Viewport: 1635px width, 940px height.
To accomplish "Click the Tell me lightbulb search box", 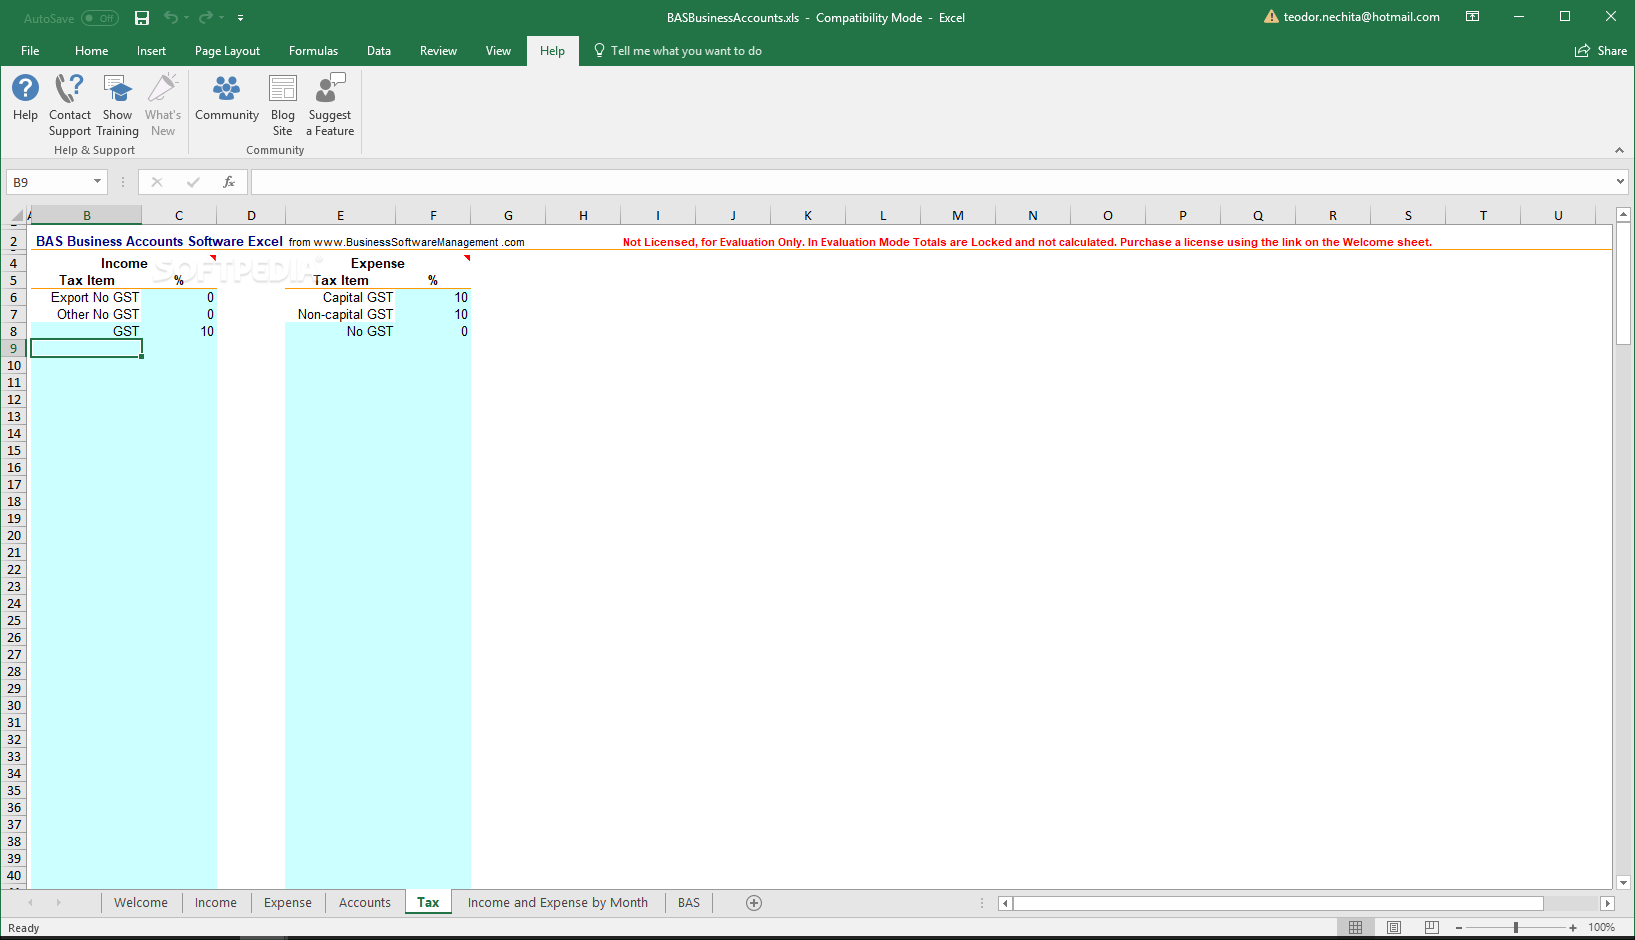I will click(678, 51).
